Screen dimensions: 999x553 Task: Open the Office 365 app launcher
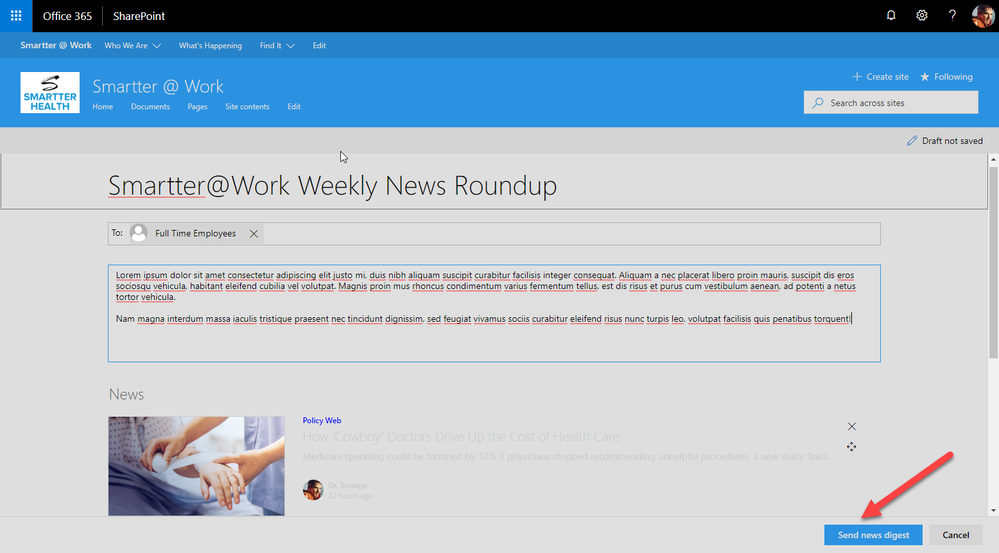pyautogui.click(x=16, y=16)
